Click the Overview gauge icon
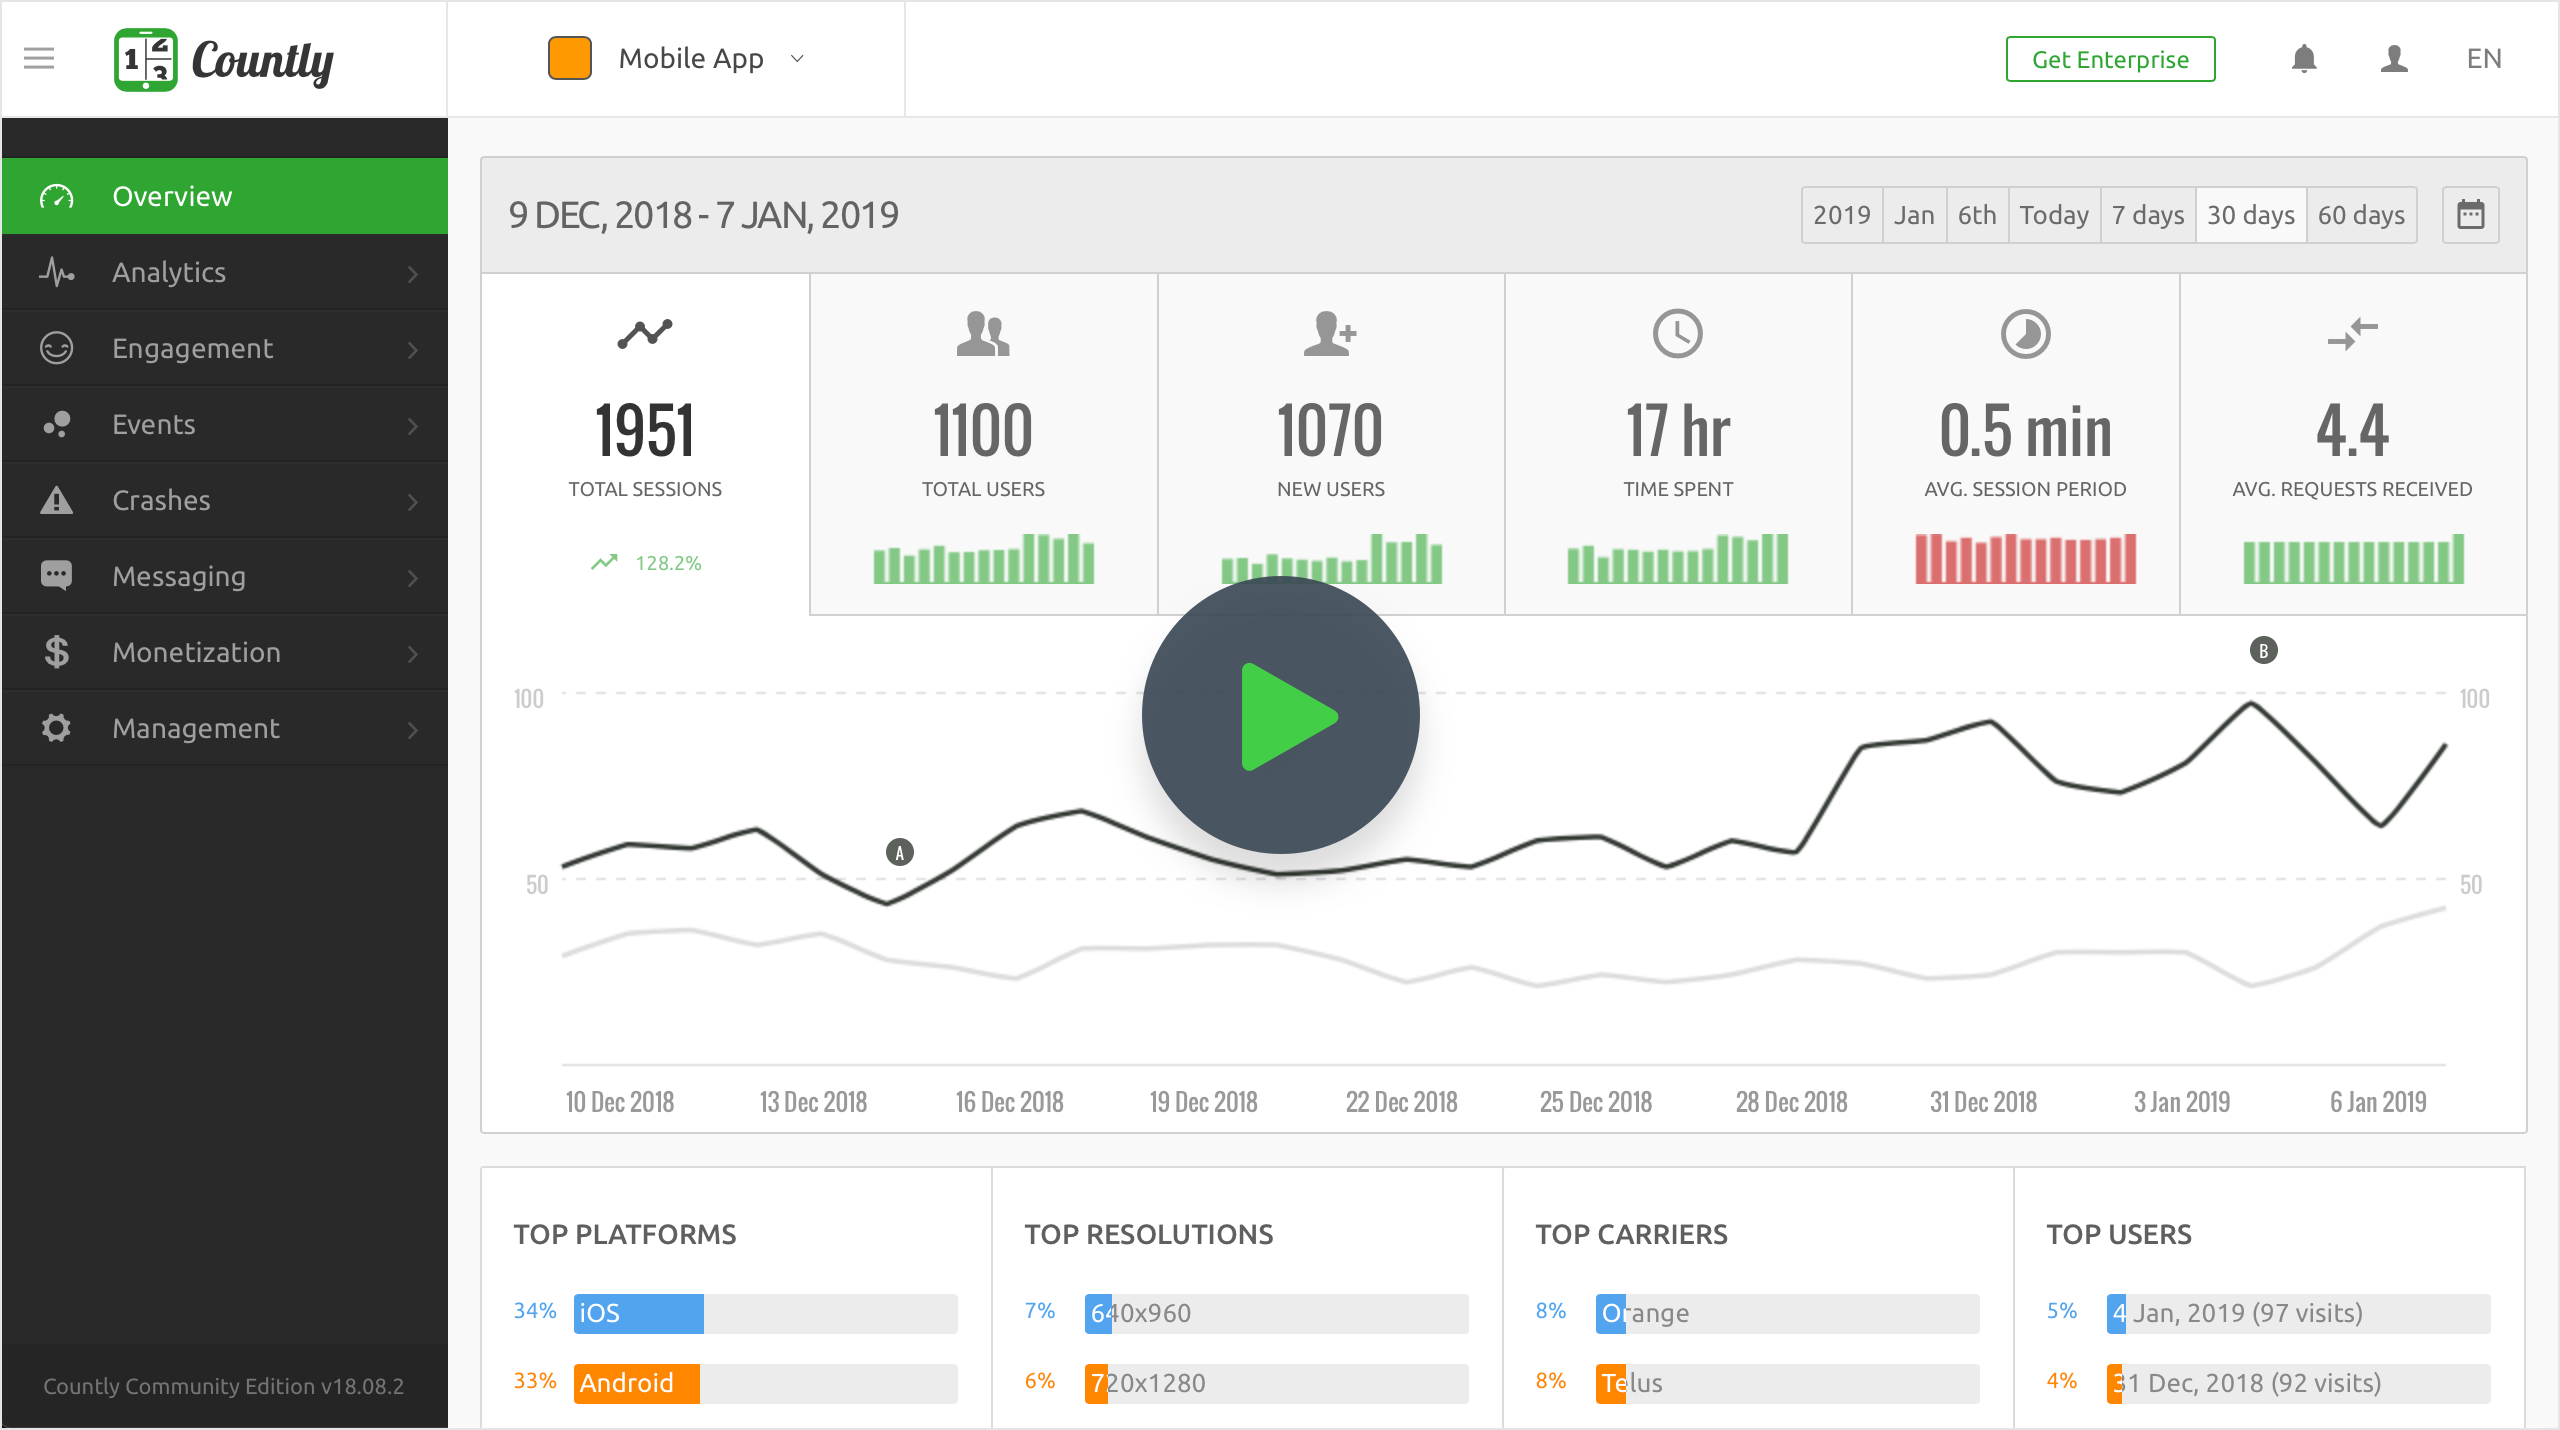The image size is (2560, 1430). pyautogui.click(x=57, y=196)
